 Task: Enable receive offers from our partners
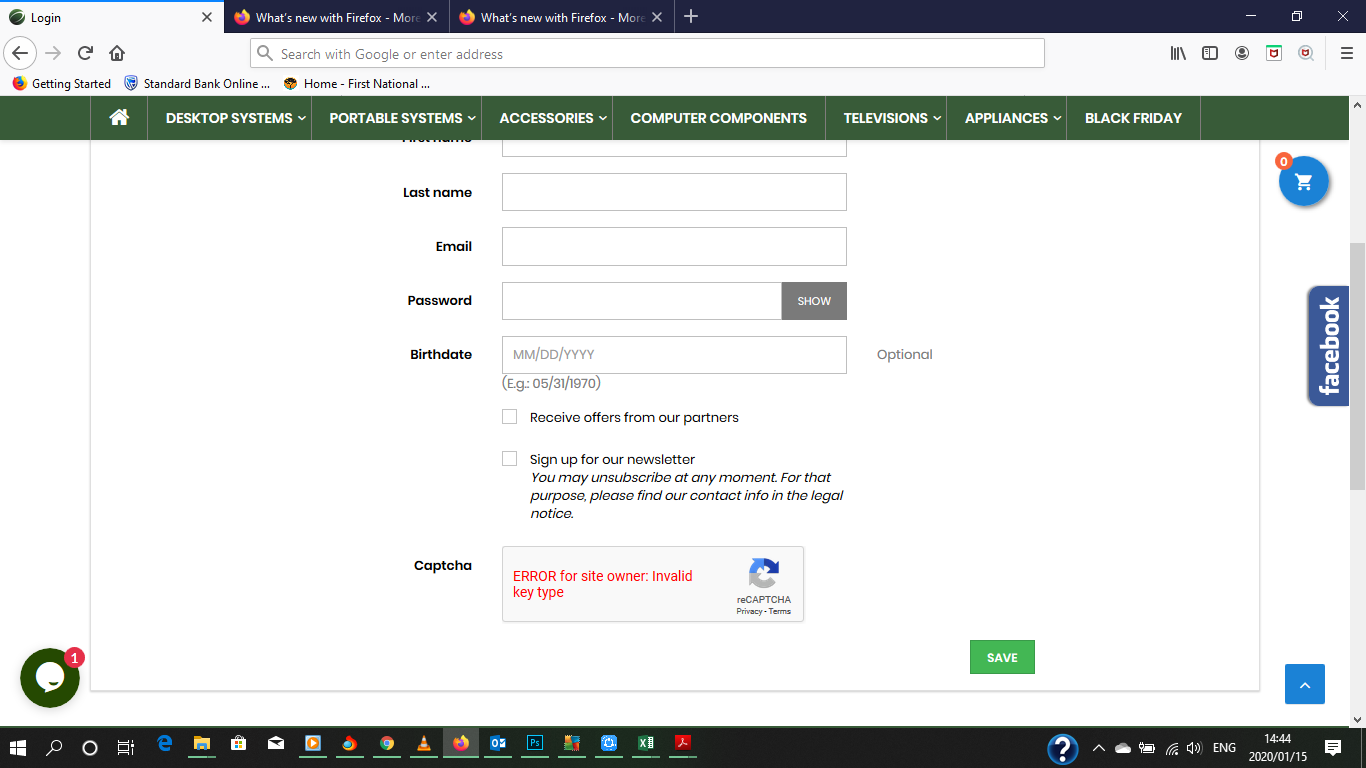[509, 416]
